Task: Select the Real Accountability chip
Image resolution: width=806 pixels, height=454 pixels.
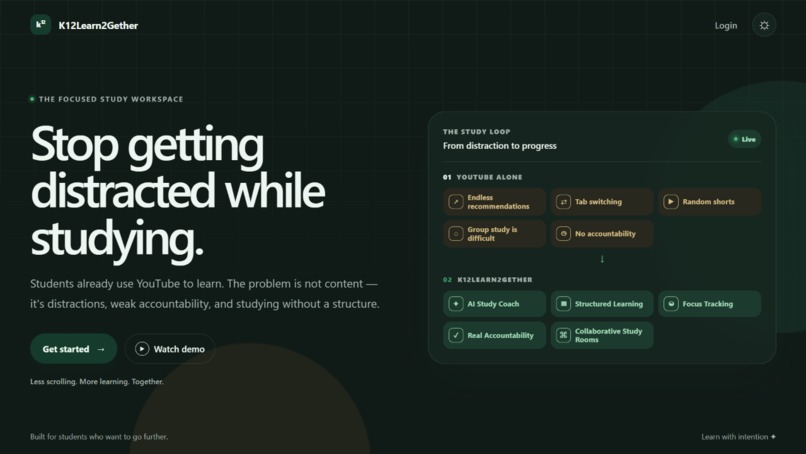Action: pos(494,335)
